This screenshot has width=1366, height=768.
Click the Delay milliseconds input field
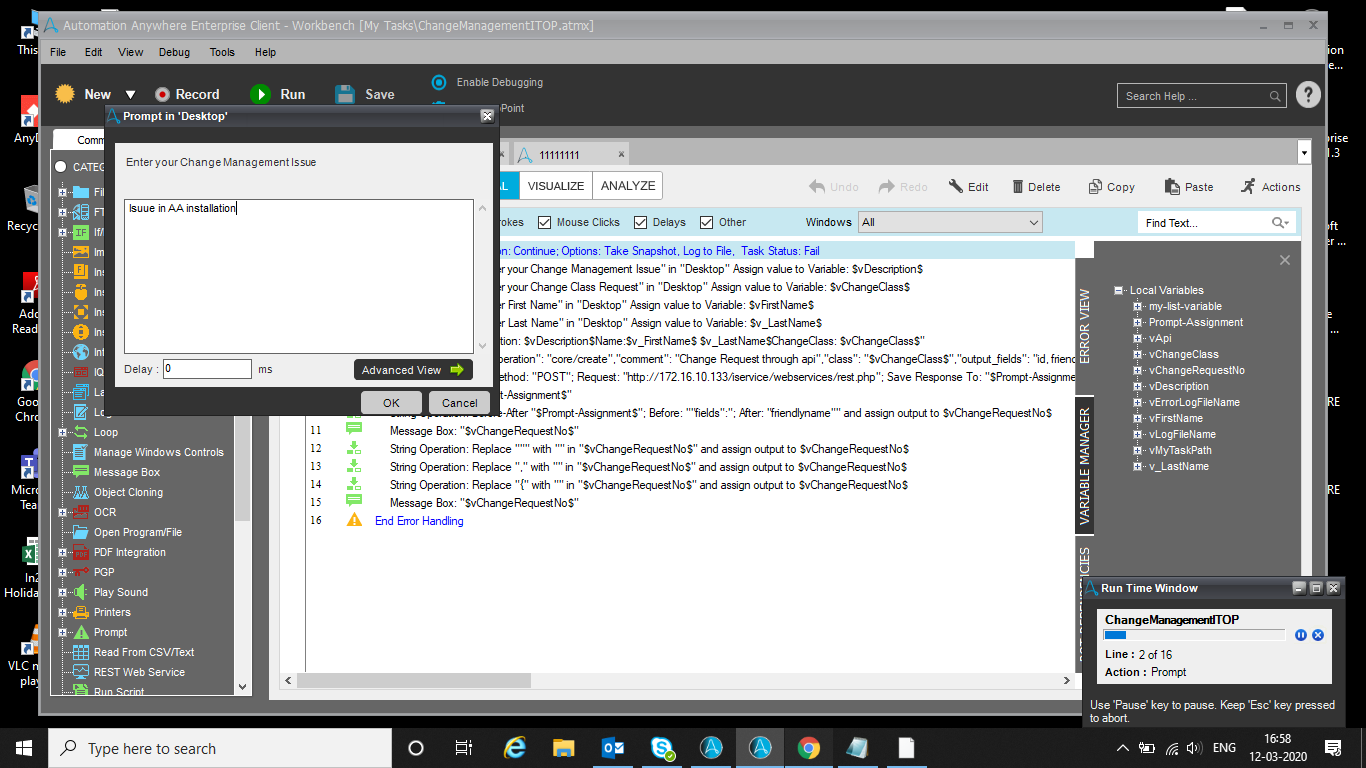[x=207, y=369]
